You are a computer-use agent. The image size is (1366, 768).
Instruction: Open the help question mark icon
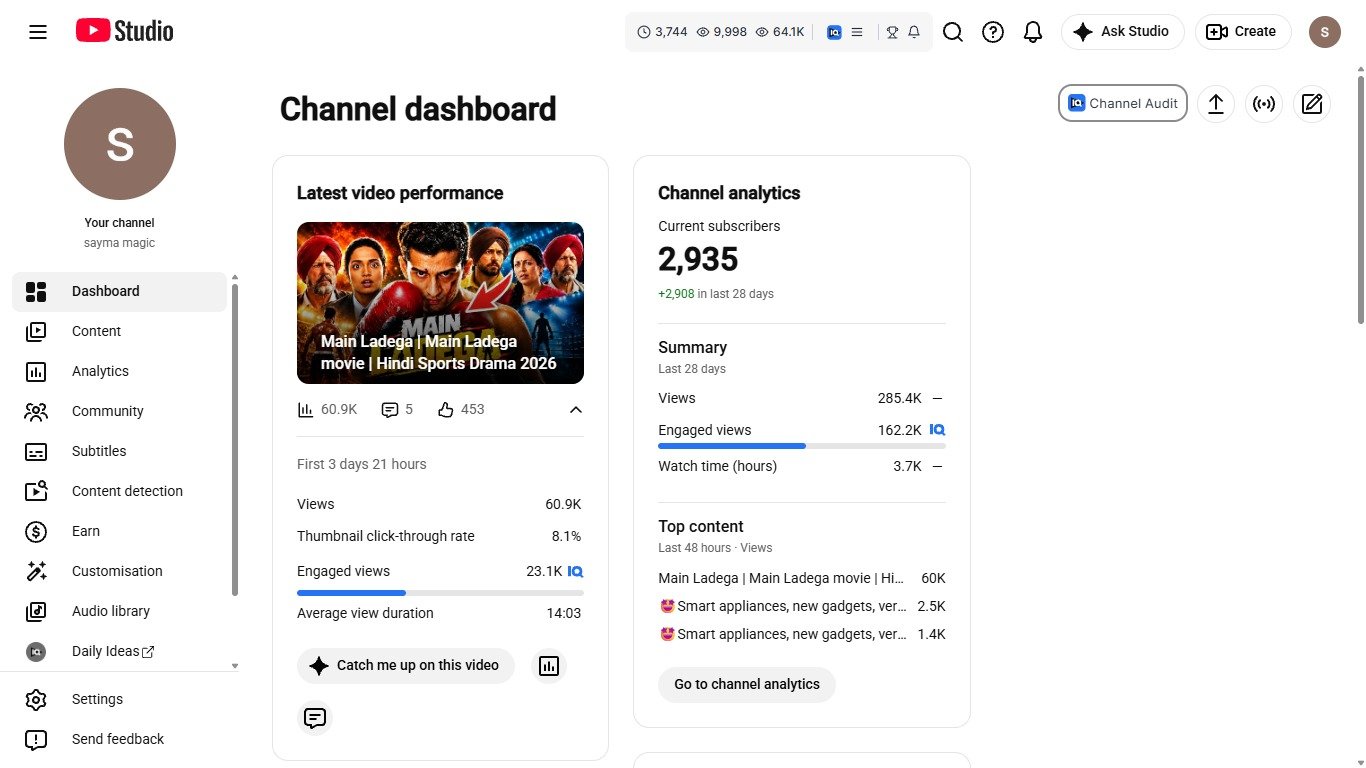[993, 32]
